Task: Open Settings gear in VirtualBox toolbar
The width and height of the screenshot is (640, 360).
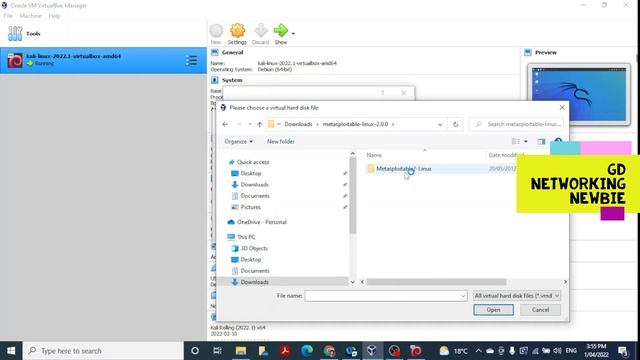Action: [237, 31]
